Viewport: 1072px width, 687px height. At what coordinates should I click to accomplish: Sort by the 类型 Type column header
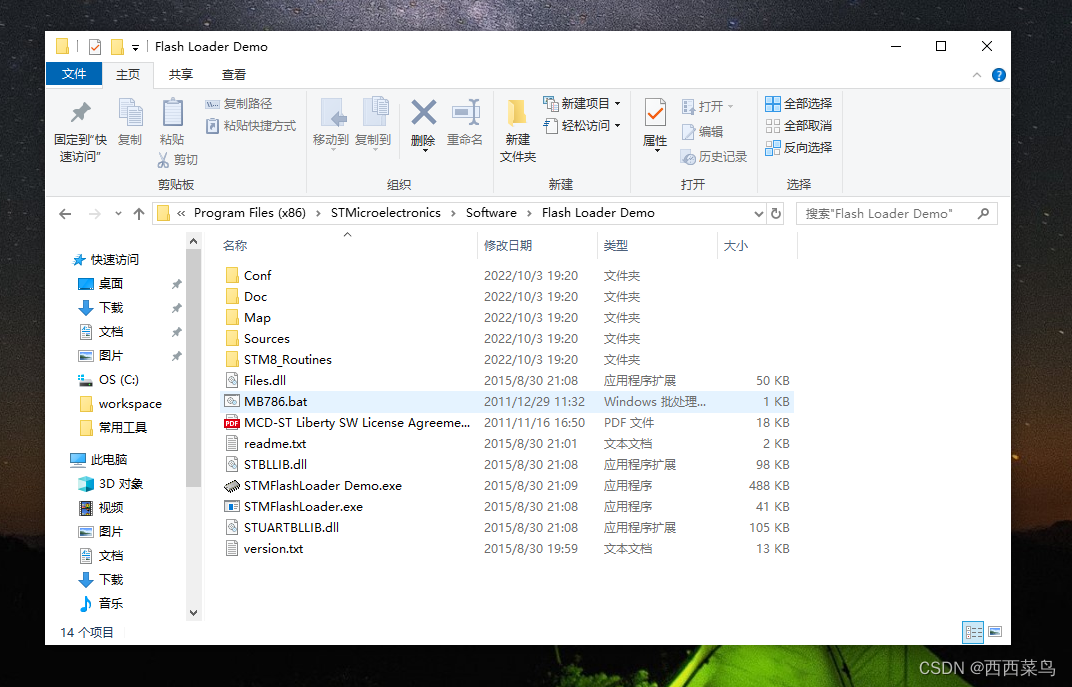(x=657, y=245)
